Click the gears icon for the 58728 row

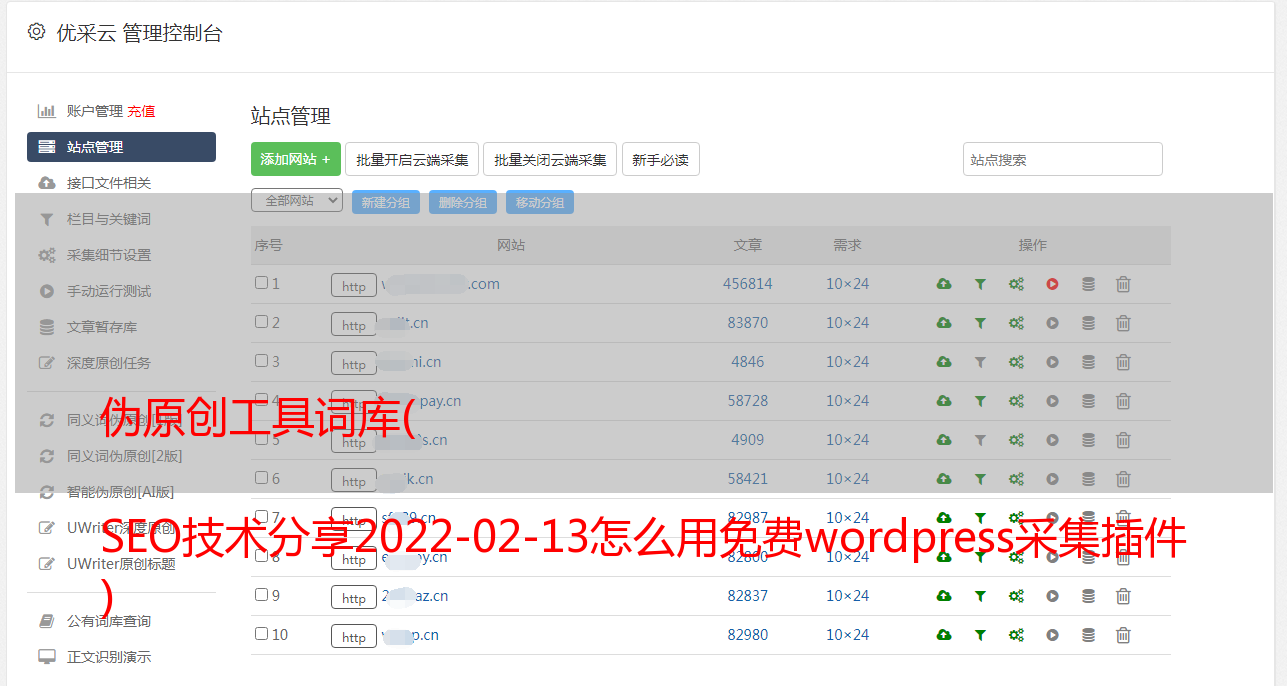tap(1016, 401)
